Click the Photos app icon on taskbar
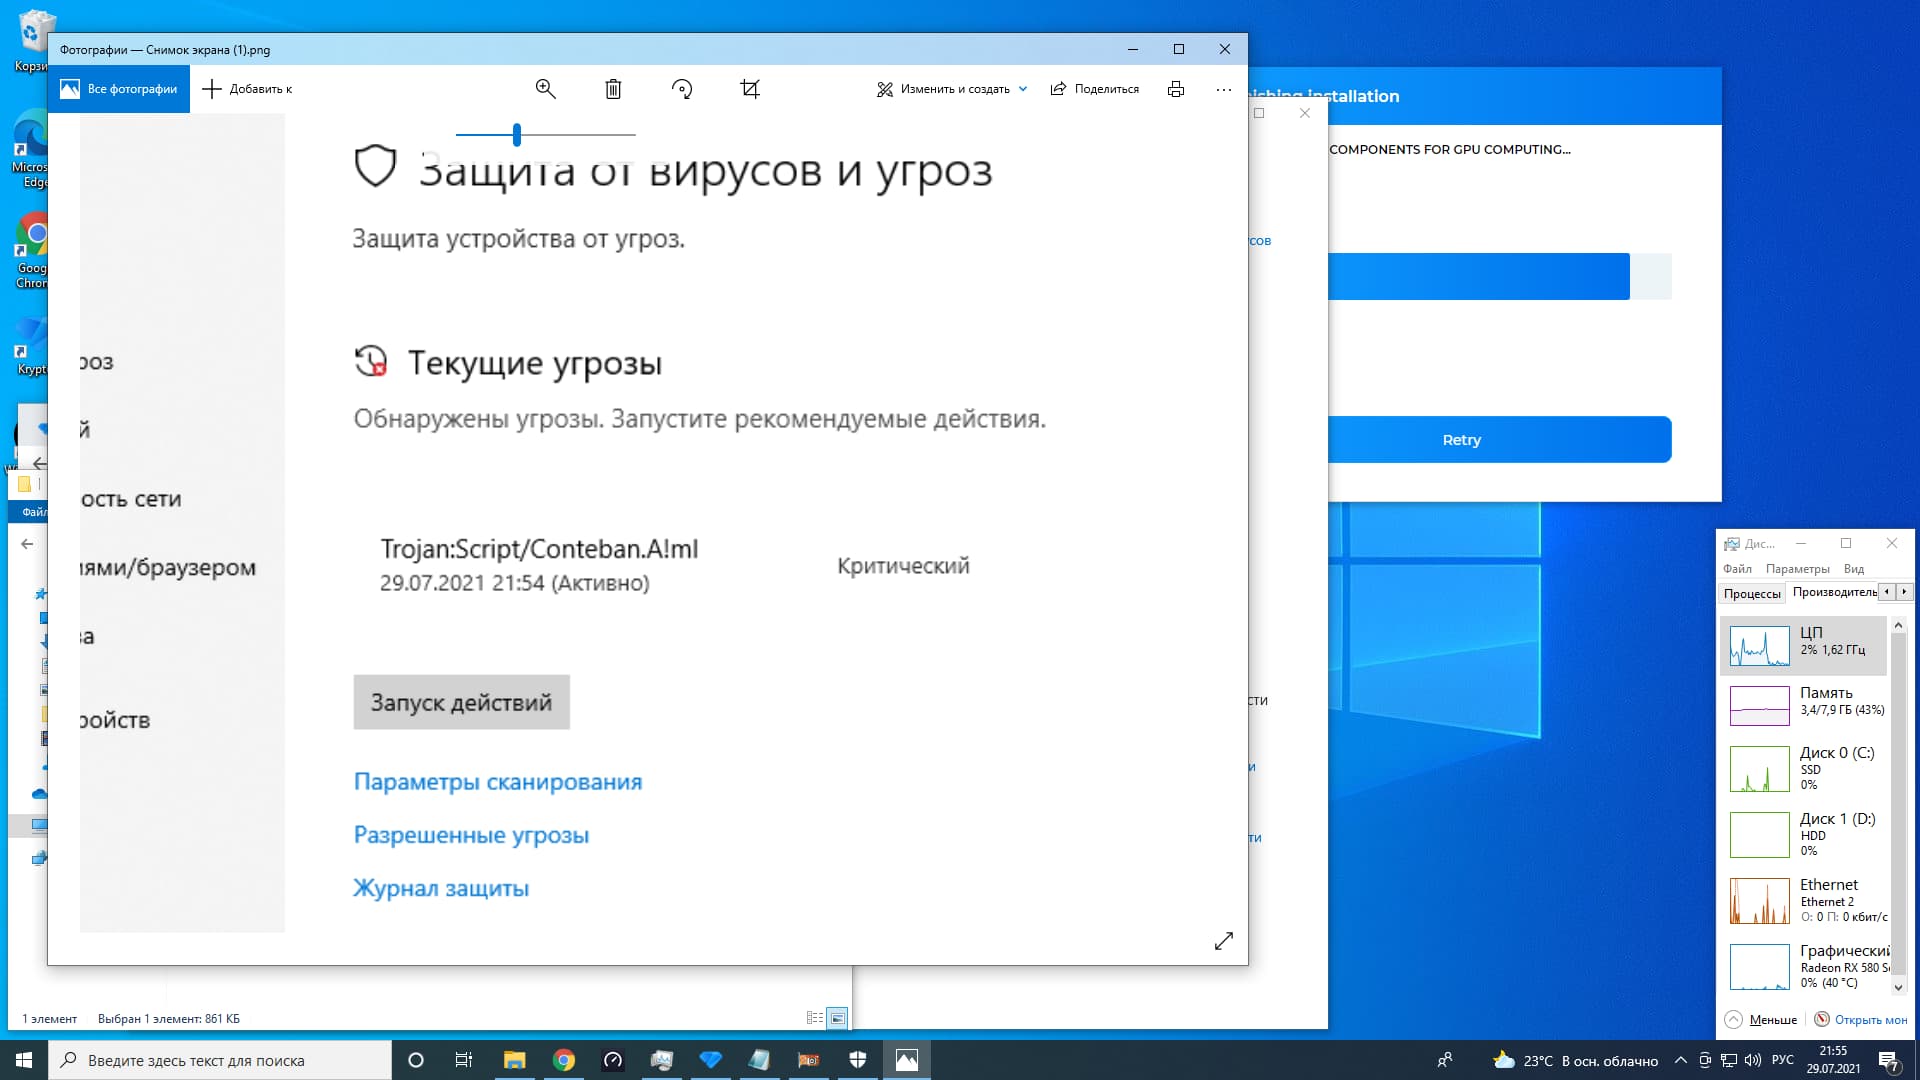Image resolution: width=1920 pixels, height=1080 pixels. click(x=907, y=1060)
